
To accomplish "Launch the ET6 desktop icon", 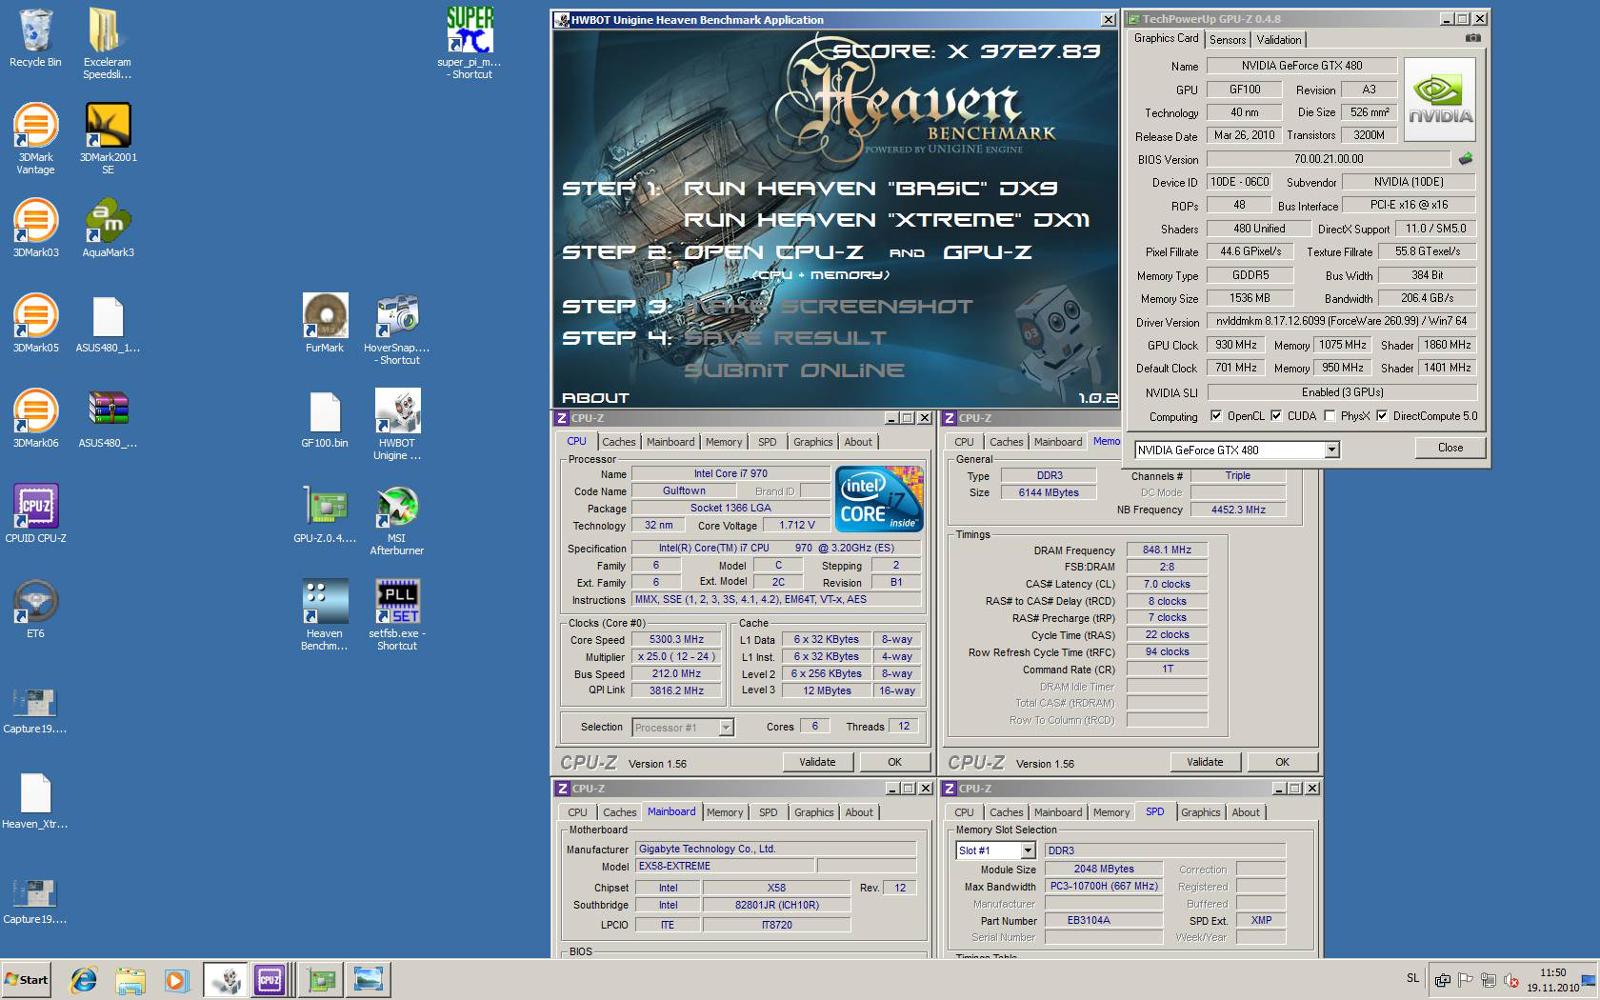I will pos(35,608).
